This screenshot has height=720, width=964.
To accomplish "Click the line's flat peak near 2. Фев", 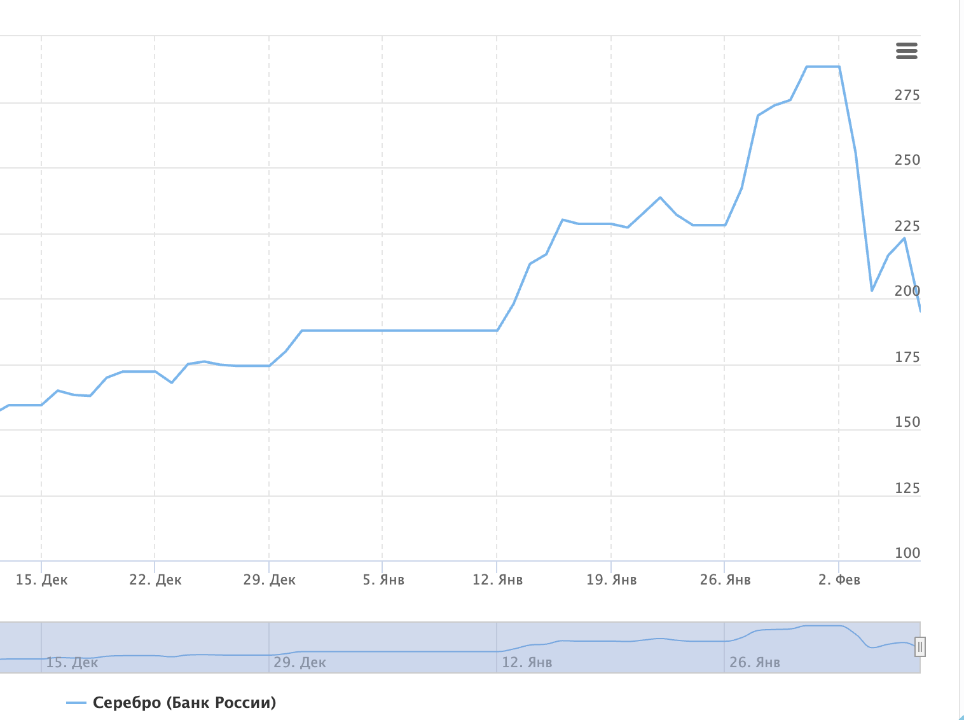I will pos(823,66).
